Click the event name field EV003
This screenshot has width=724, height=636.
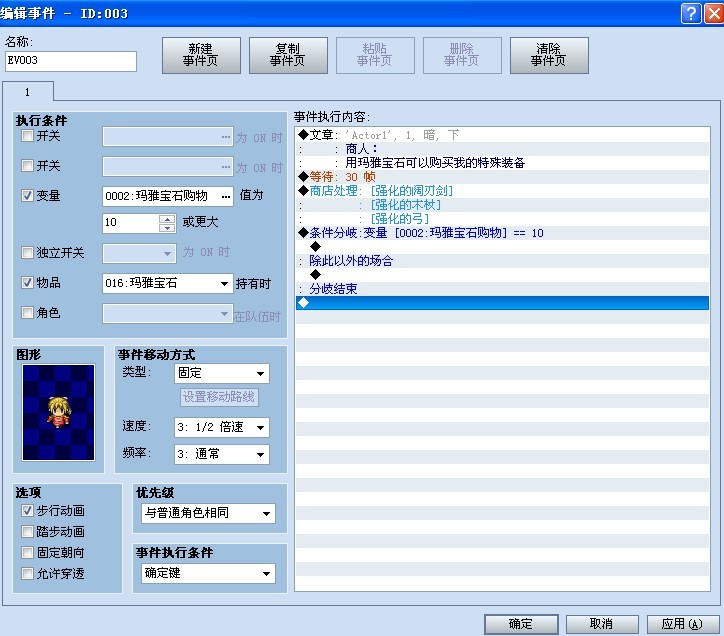[x=71, y=61]
